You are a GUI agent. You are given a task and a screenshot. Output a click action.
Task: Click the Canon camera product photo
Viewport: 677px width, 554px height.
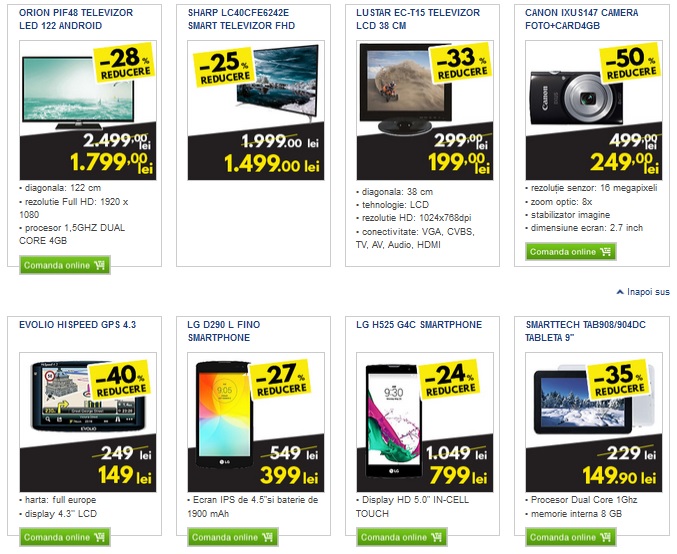pos(576,98)
